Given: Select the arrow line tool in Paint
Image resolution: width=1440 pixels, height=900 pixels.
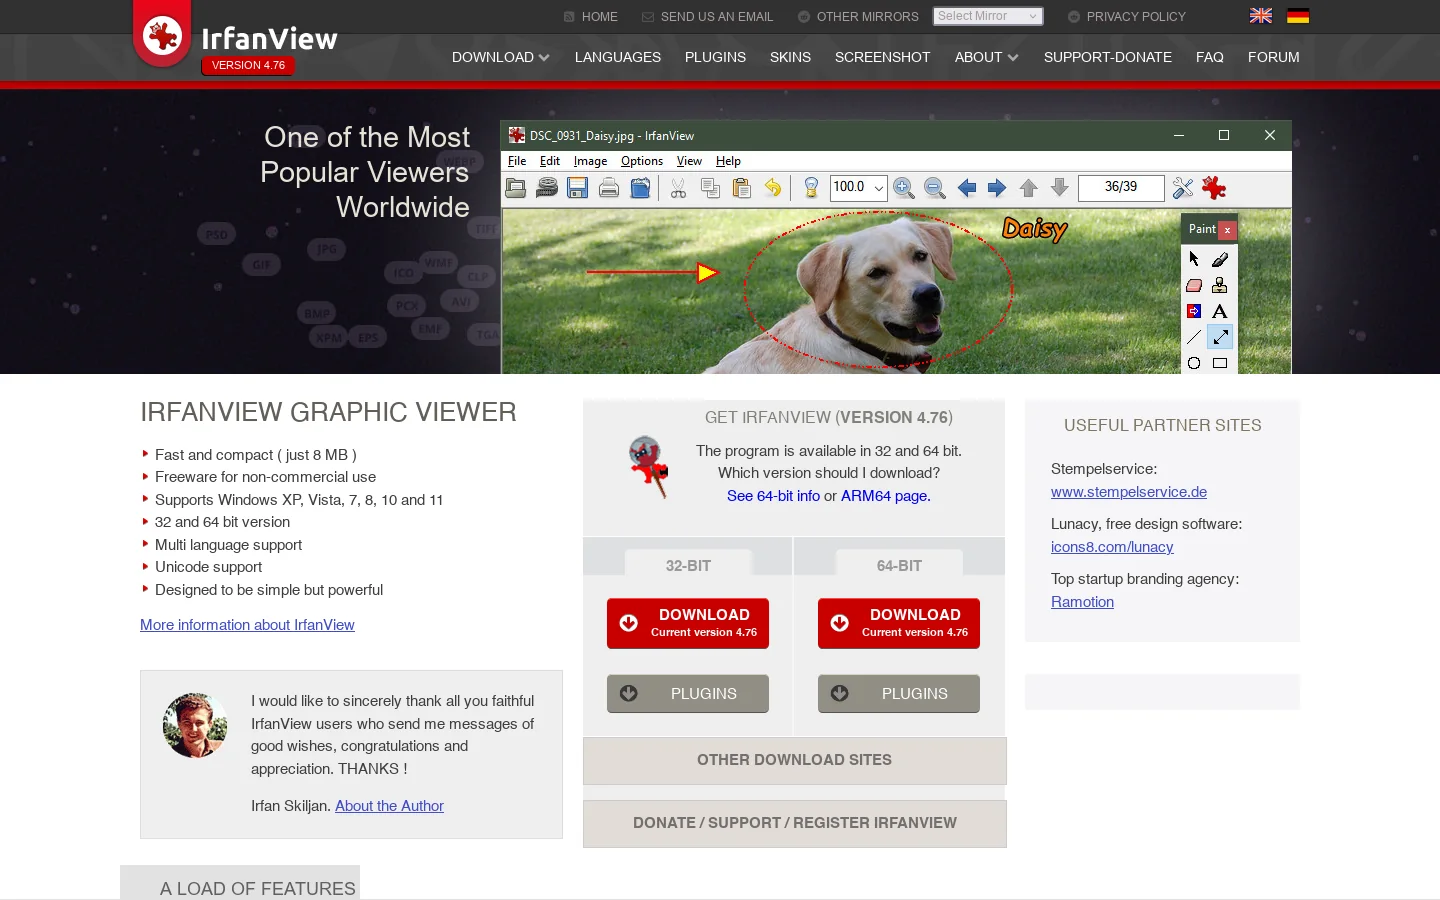Looking at the screenshot, I should [1220, 337].
